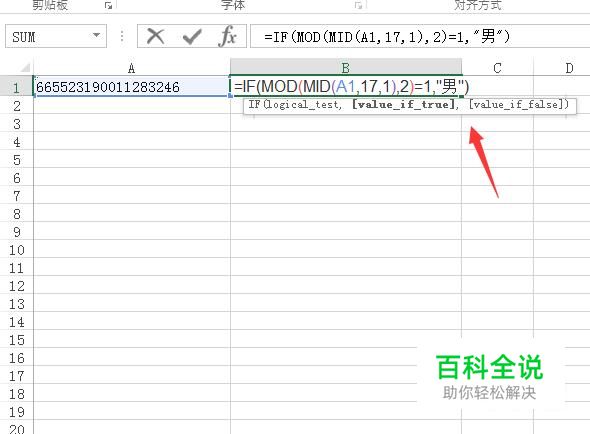The height and width of the screenshot is (434, 590).
Task: Click value_if_false in the IF tooltip
Action: pyautogui.click(x=516, y=105)
